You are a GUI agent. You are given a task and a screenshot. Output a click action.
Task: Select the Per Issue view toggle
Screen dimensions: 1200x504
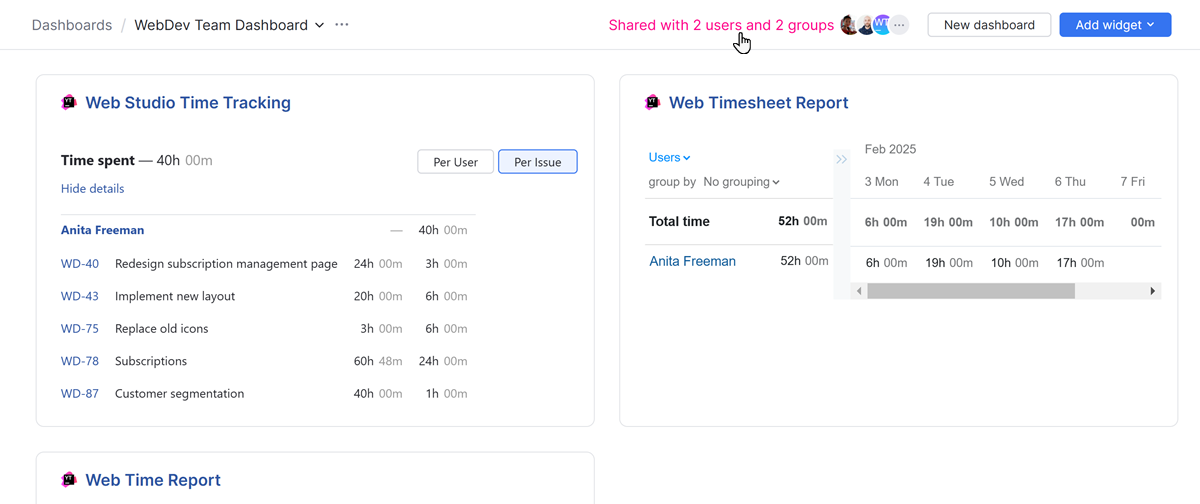(x=537, y=162)
